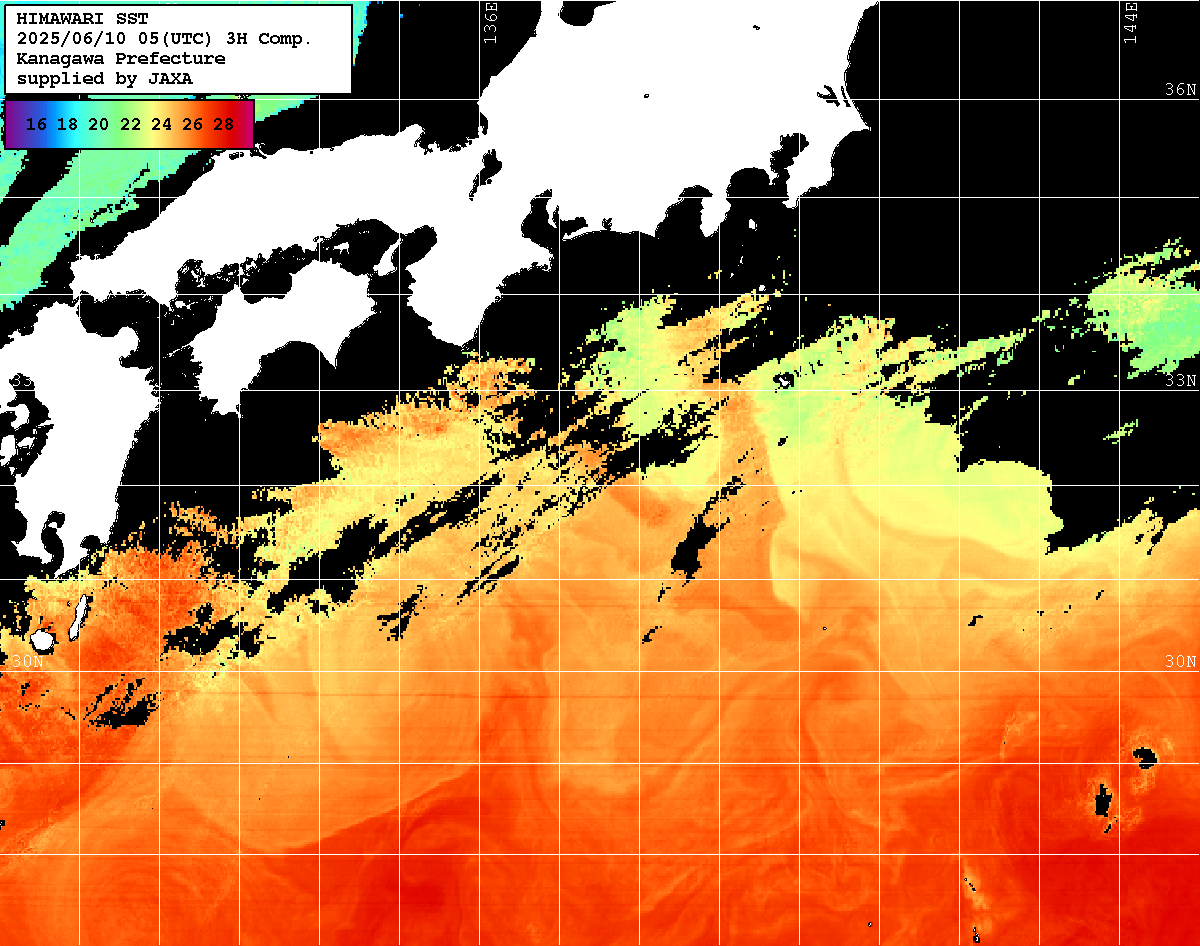Pick the 16 value on the color scale
This screenshot has width=1200, height=946.
36,124
